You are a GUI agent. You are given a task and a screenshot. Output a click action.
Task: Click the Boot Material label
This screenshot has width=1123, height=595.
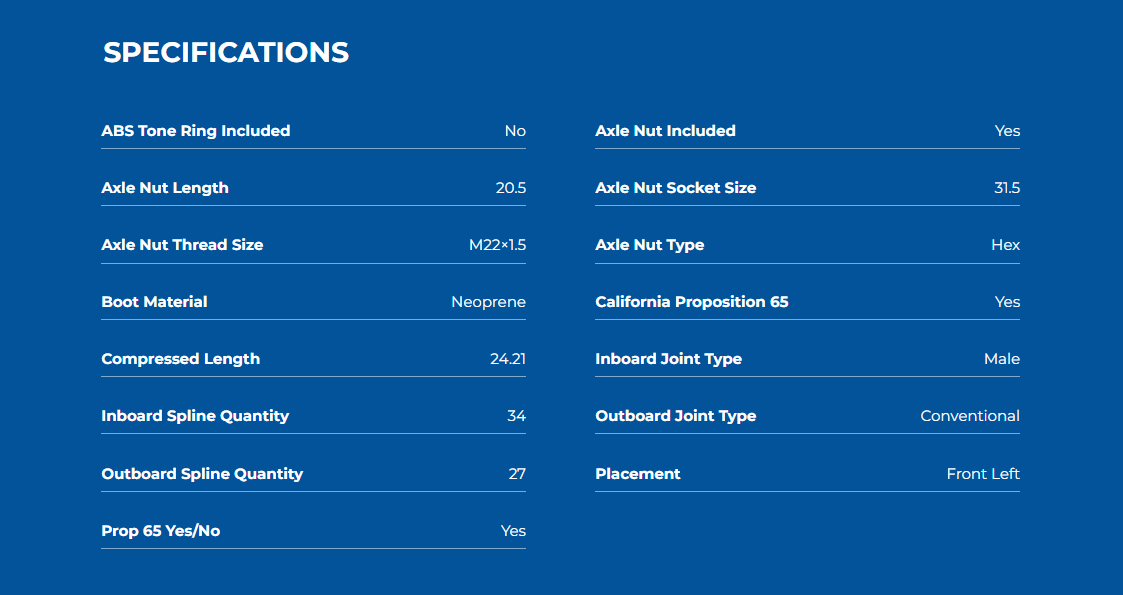coord(154,302)
